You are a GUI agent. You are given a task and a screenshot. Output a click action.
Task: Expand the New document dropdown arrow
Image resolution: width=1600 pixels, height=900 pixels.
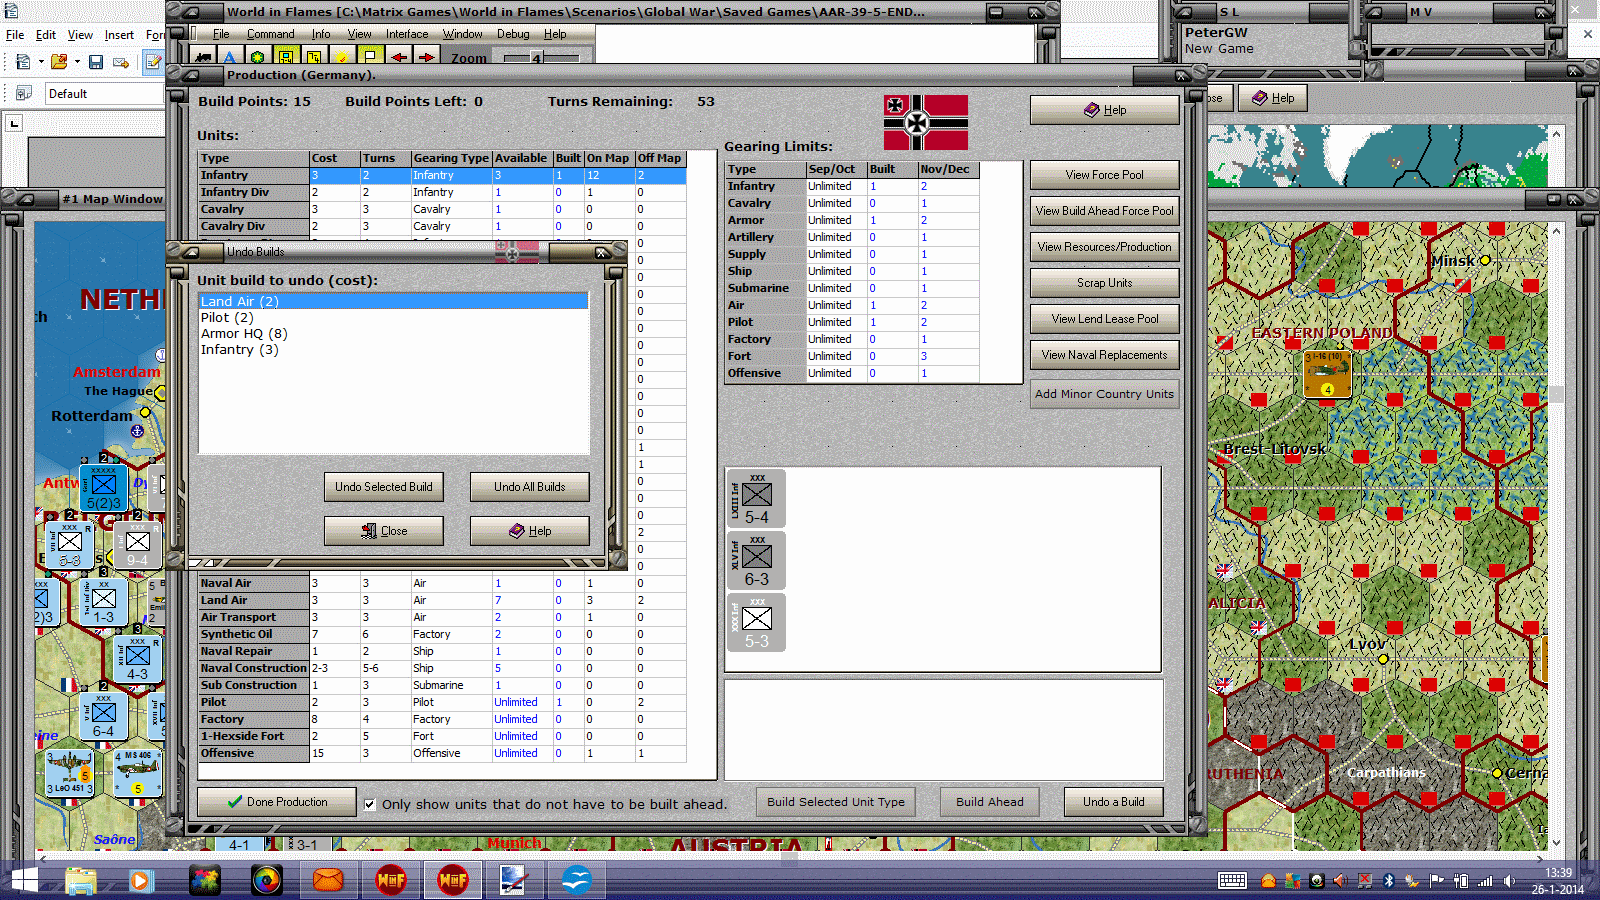[41, 62]
